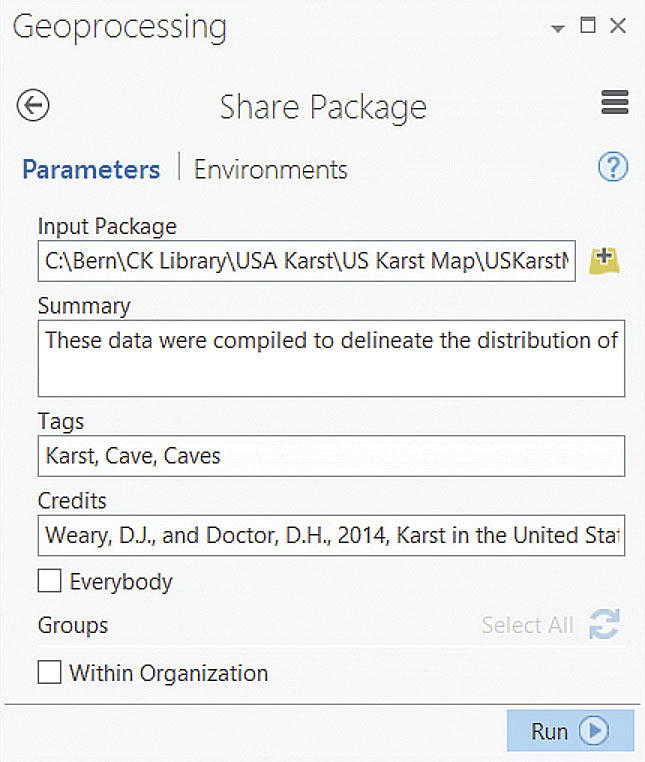The image size is (645, 762).
Task: Switch to the Parameters tab
Action: pos(91,169)
